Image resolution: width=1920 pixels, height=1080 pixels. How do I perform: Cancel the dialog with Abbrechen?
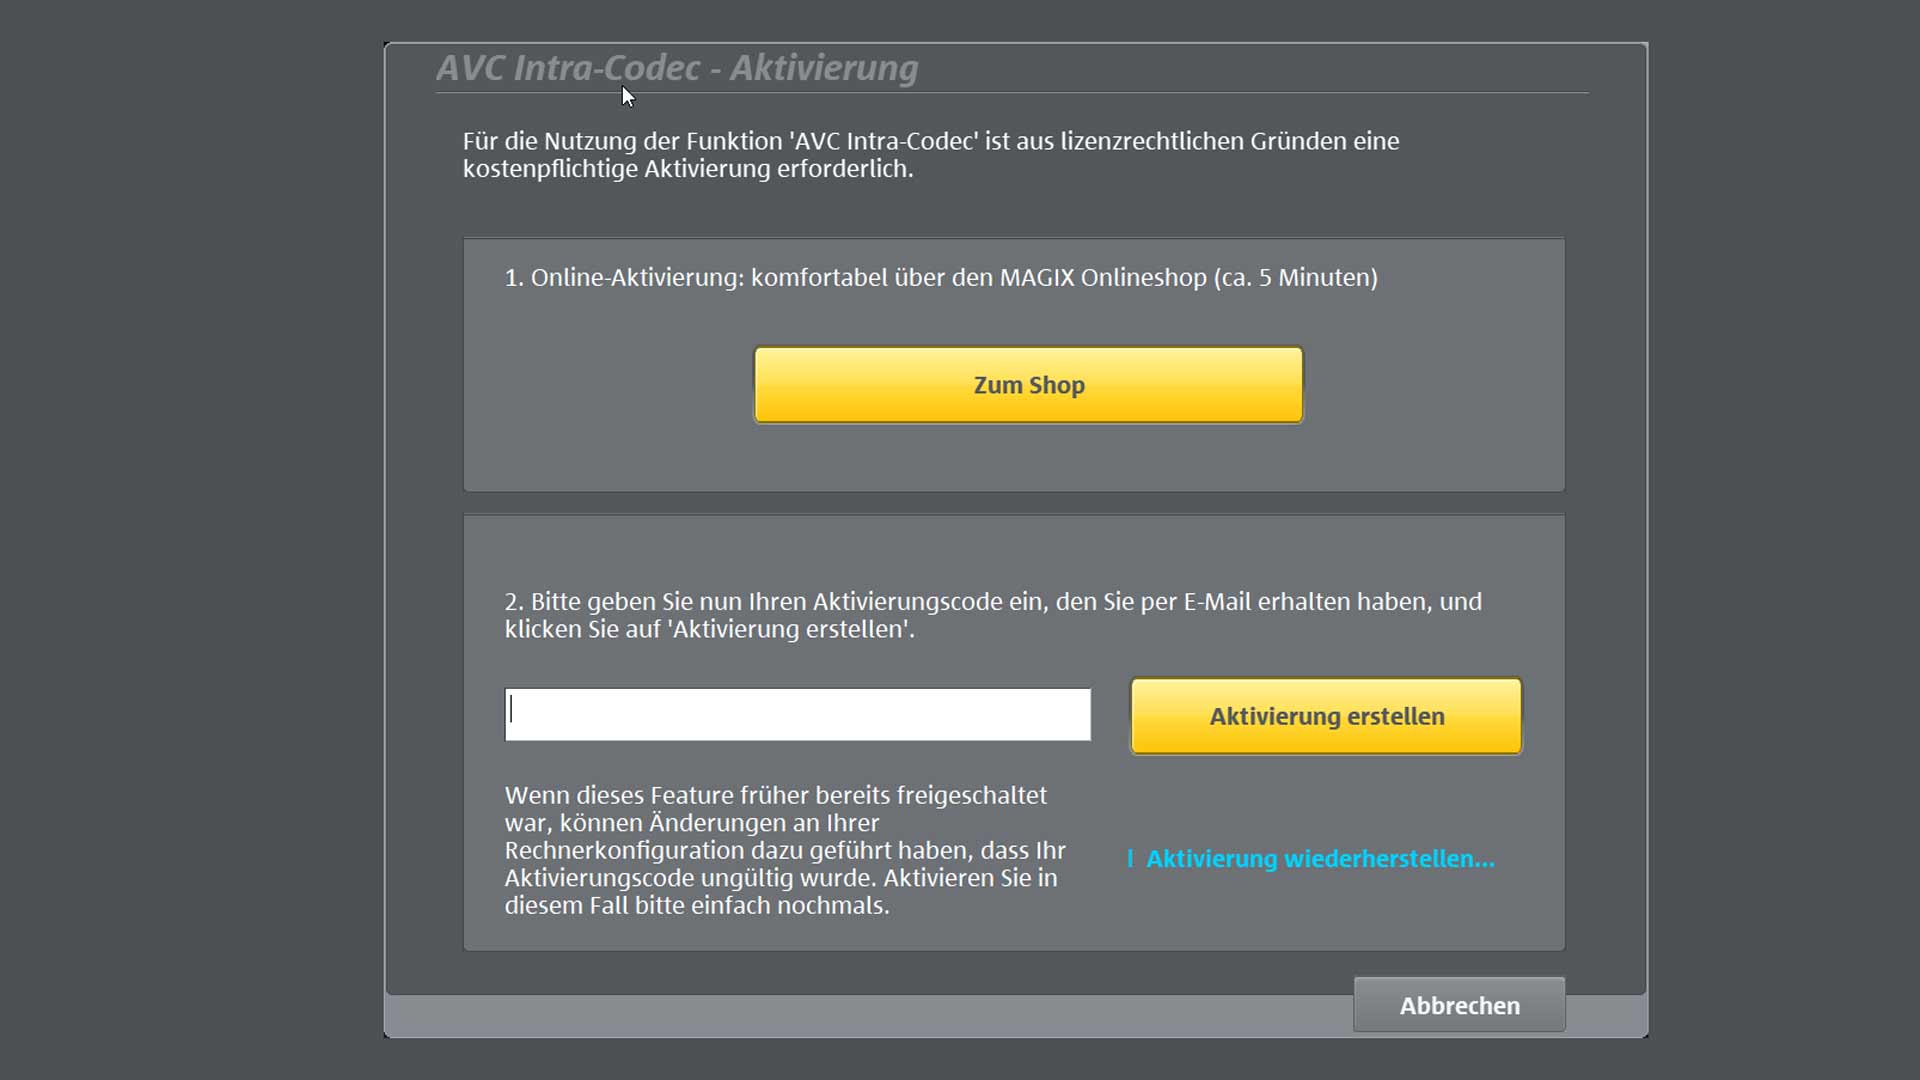pos(1459,1005)
